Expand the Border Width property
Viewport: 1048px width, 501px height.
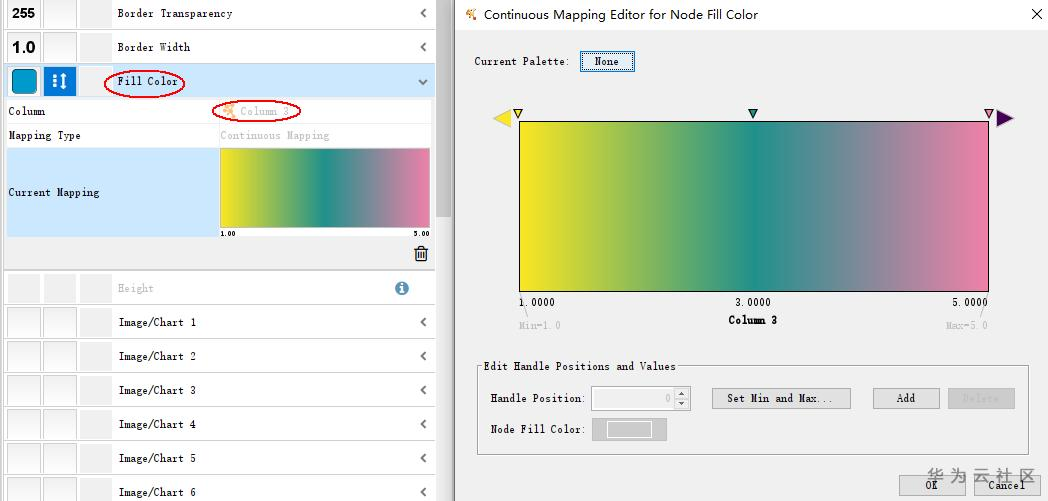tap(423, 47)
